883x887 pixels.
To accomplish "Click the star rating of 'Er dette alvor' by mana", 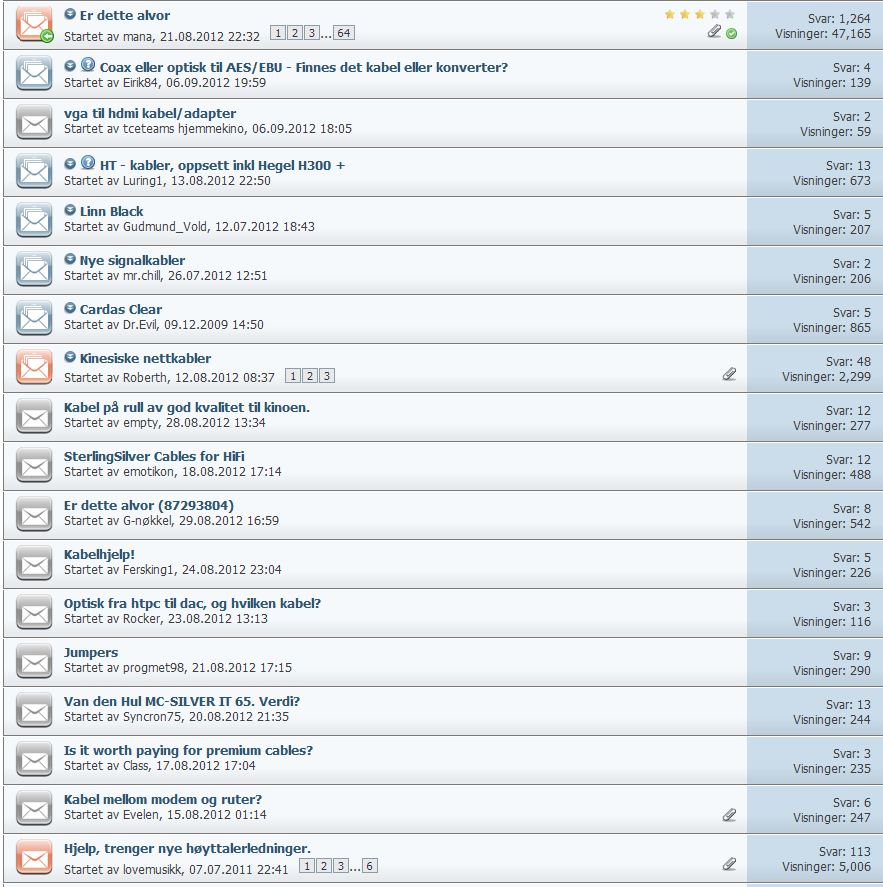I will [x=700, y=14].
